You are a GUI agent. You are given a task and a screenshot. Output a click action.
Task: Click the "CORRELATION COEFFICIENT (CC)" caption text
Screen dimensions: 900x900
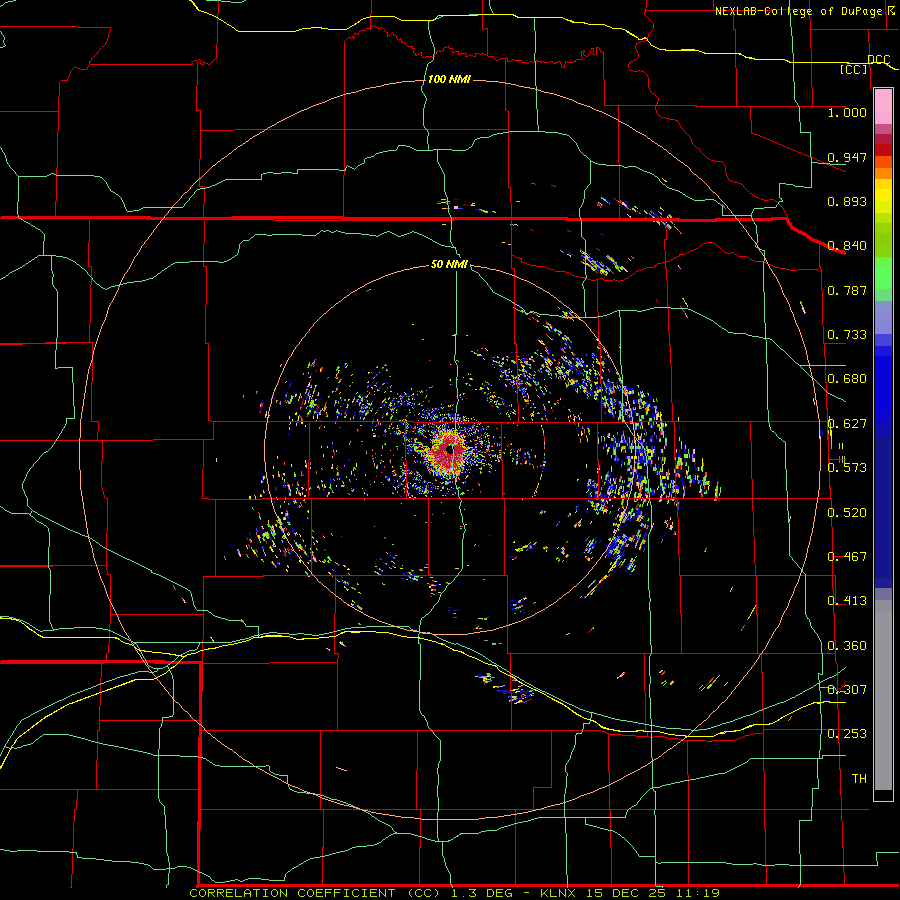tap(315, 893)
